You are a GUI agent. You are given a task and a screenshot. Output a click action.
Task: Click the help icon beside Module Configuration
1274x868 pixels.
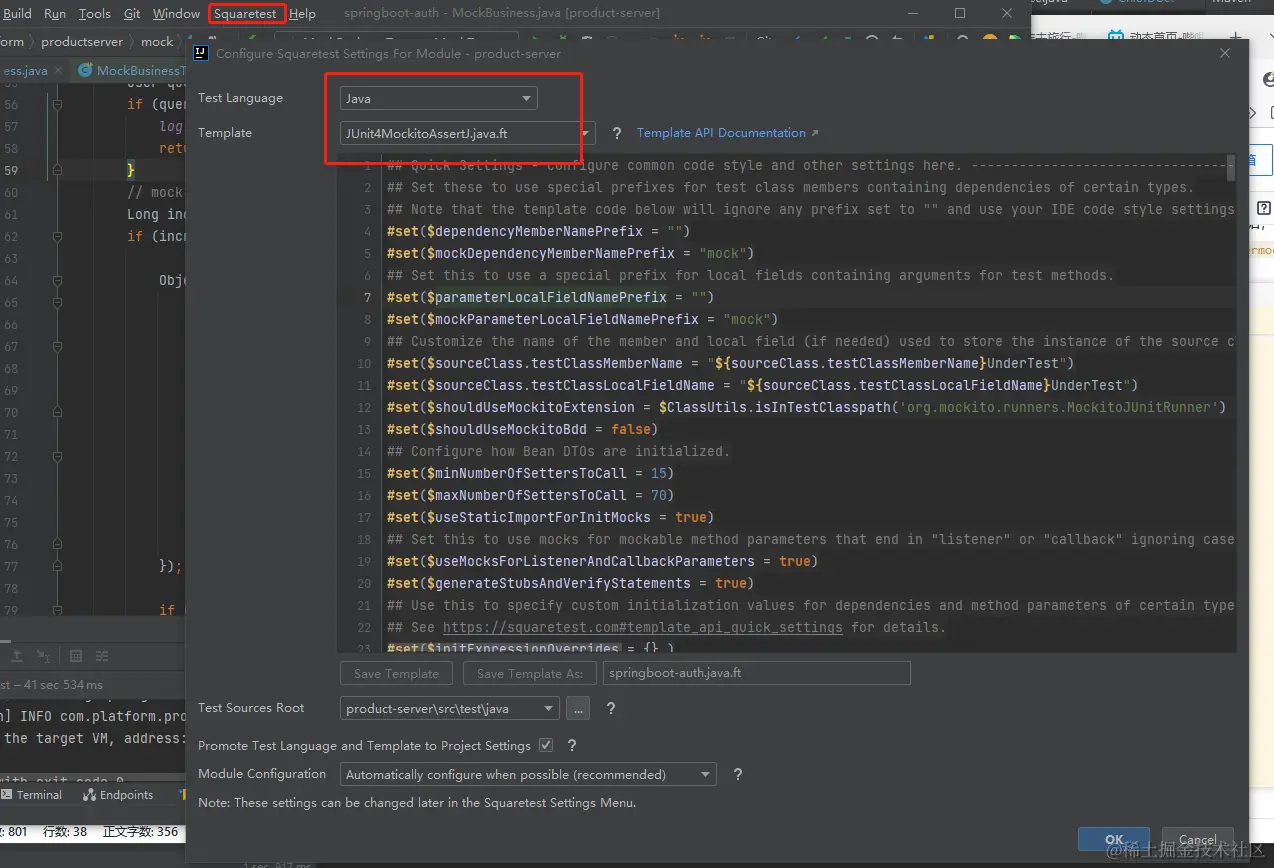[738, 774]
